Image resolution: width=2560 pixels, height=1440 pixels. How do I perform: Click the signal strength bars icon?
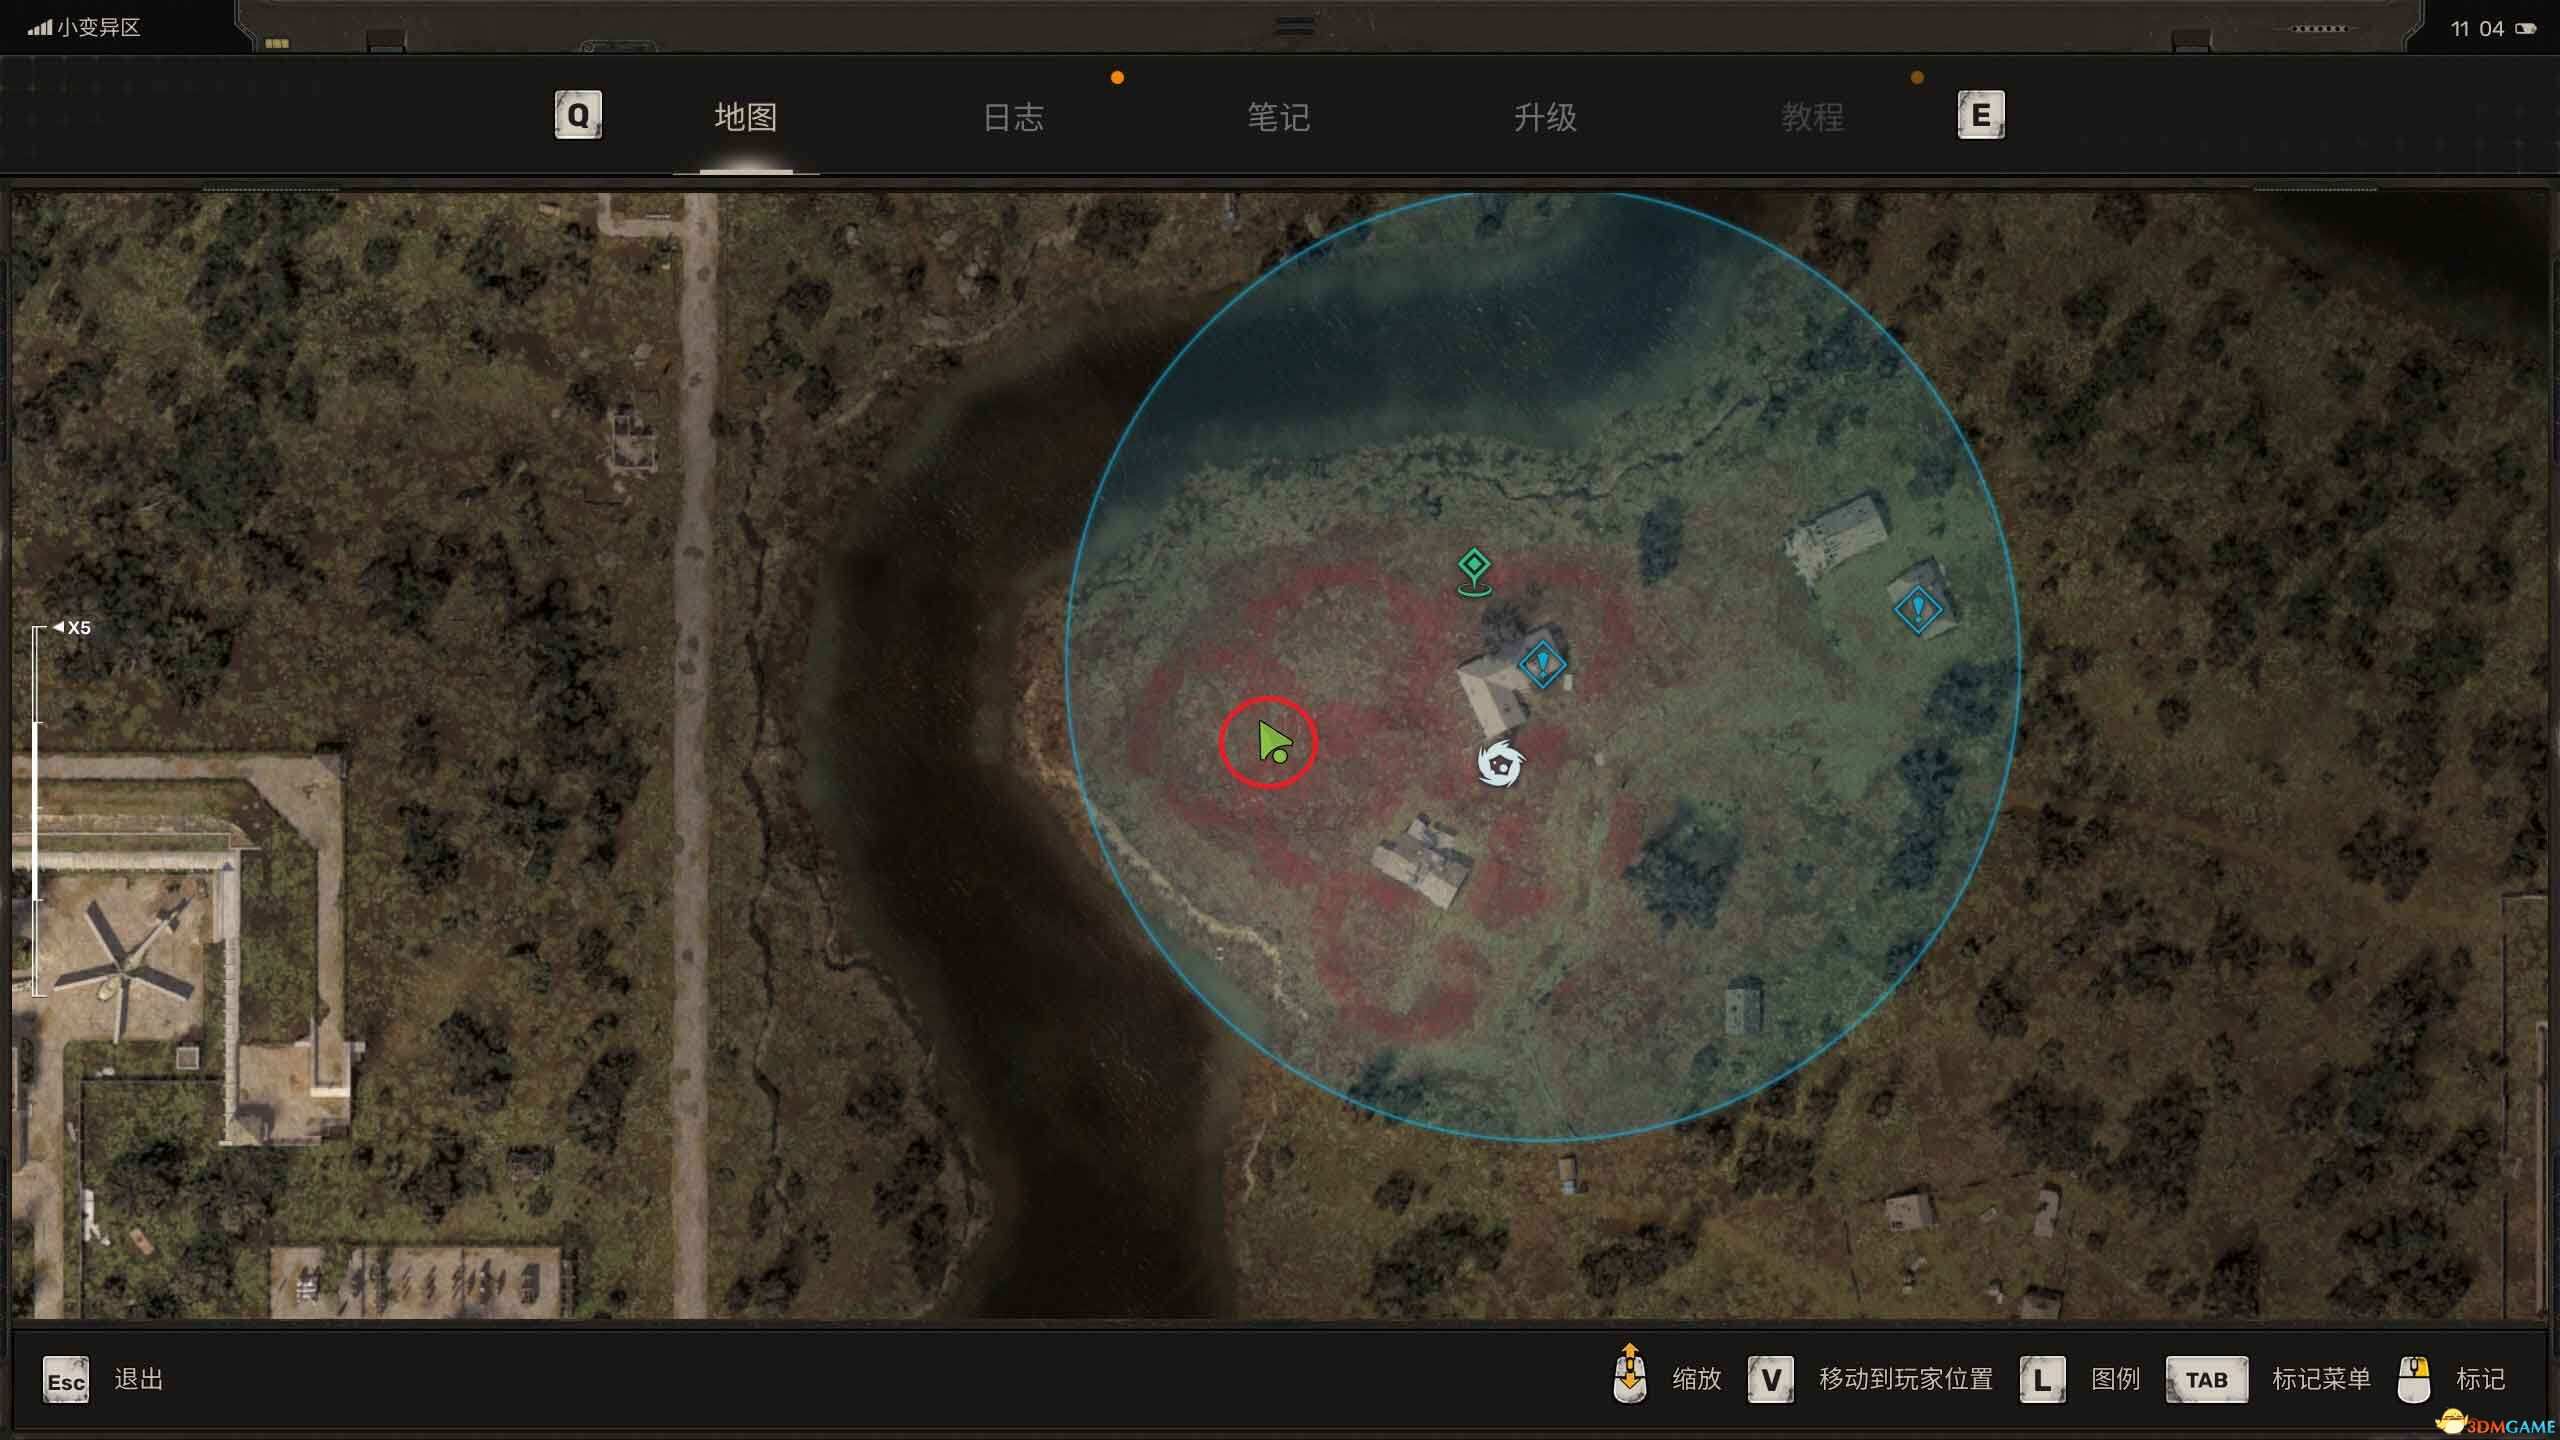(39, 28)
